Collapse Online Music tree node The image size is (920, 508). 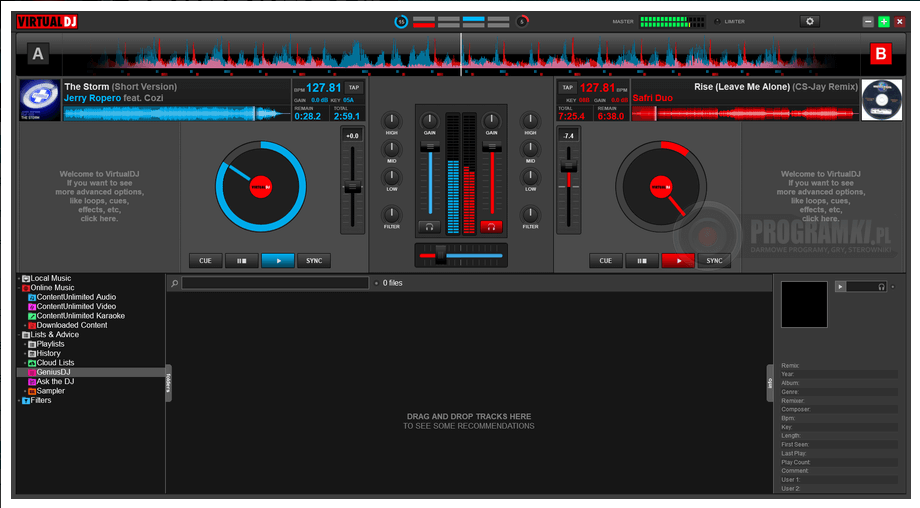[19, 288]
